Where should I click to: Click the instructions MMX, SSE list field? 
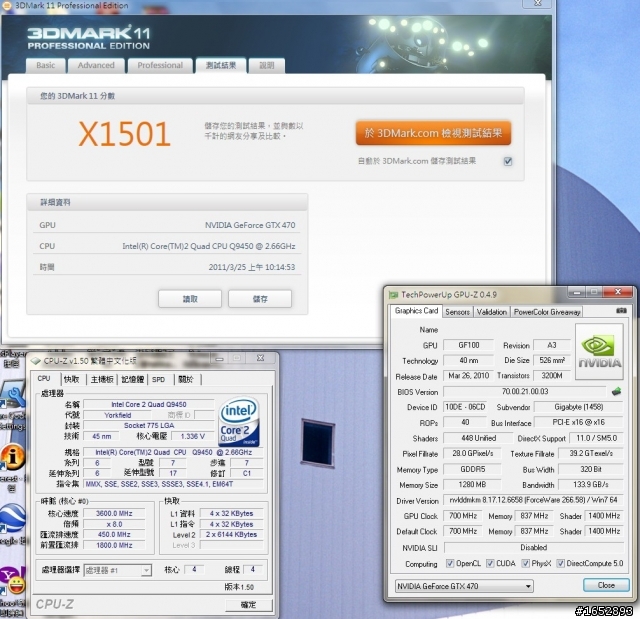tap(173, 484)
